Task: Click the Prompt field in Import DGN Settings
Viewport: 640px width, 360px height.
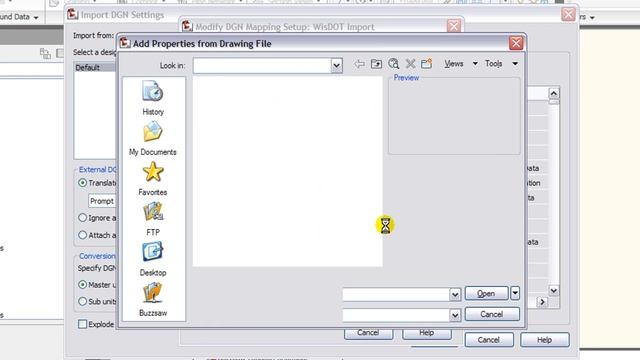Action: click(102, 201)
